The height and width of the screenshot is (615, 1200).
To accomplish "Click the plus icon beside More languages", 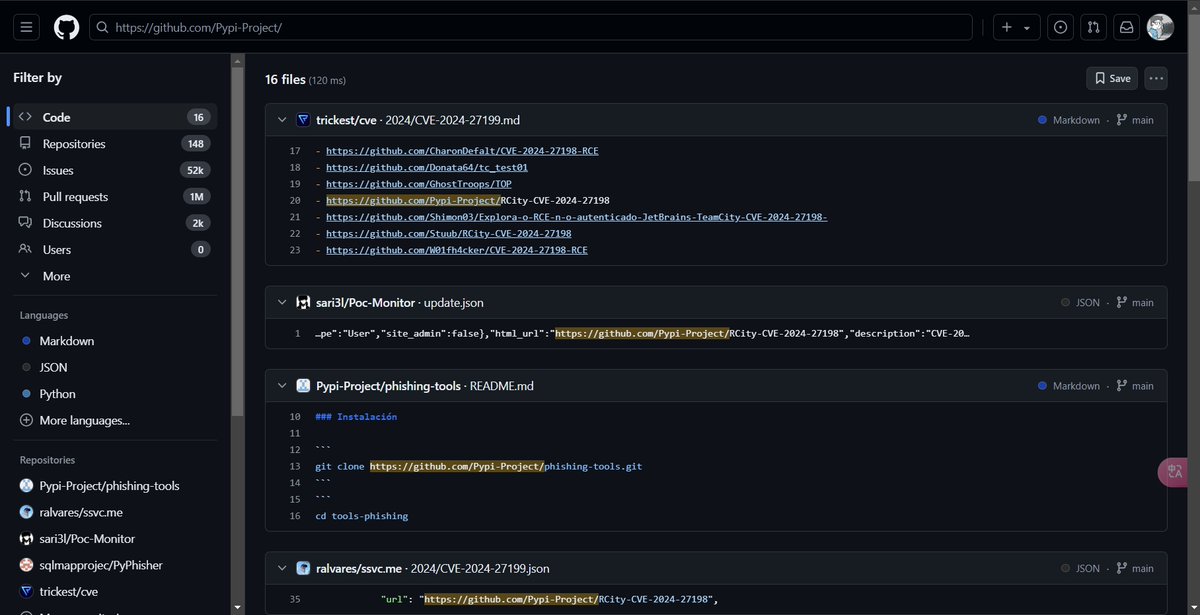I will pyautogui.click(x=26, y=420).
